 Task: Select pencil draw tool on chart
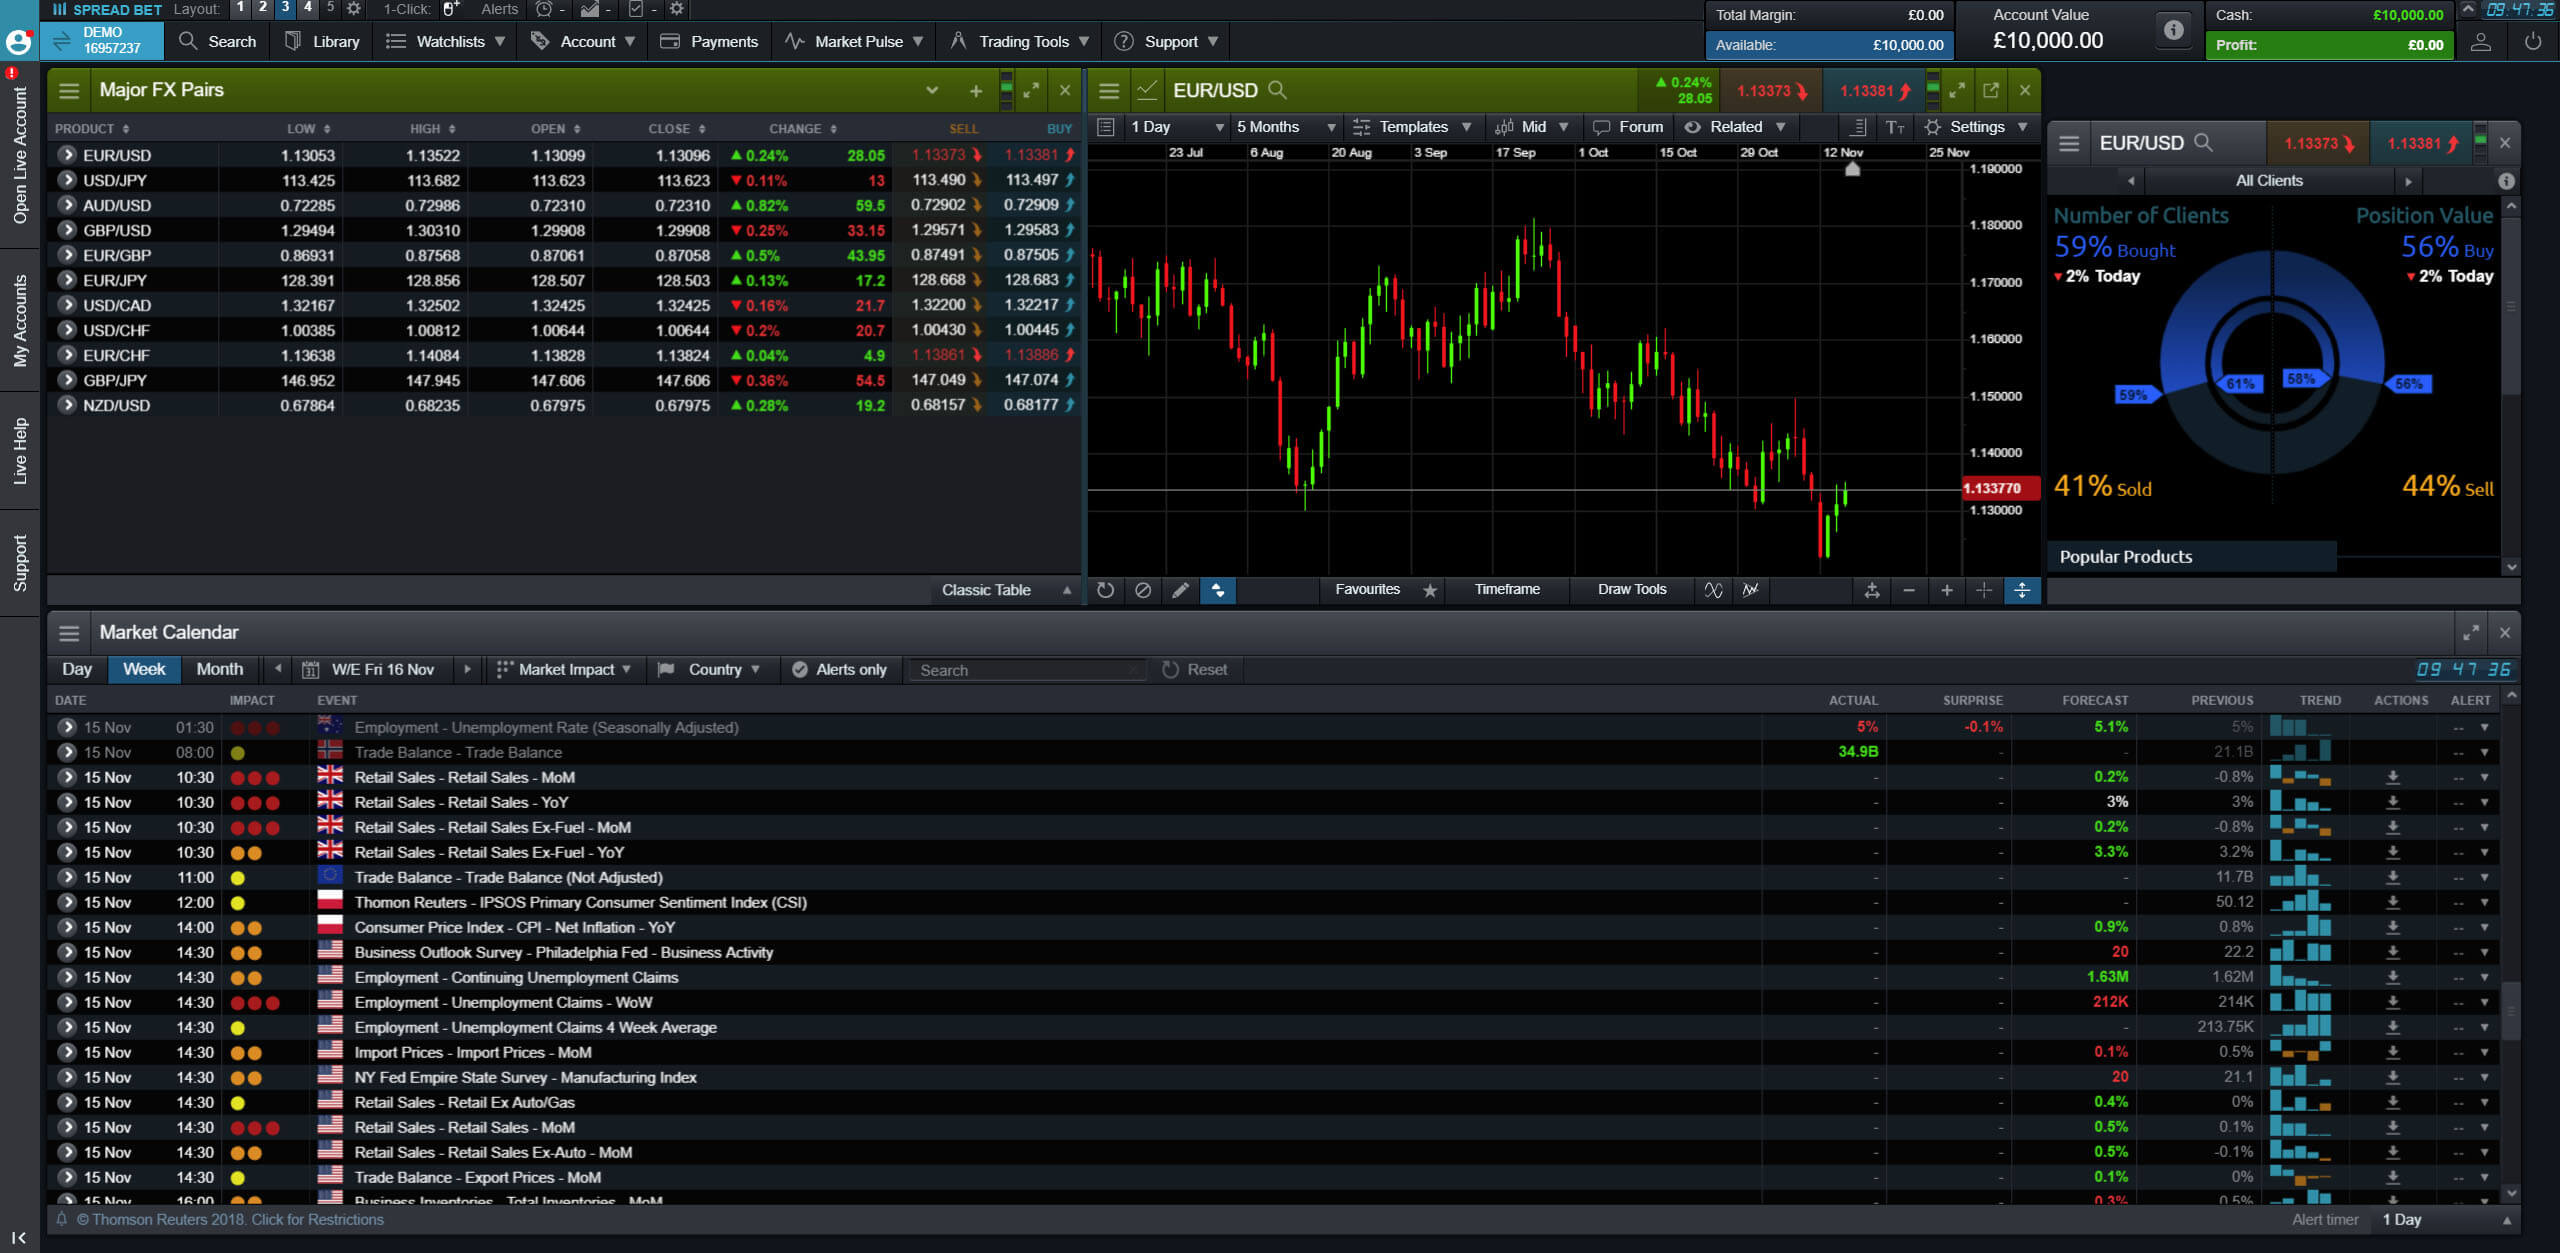point(1181,590)
